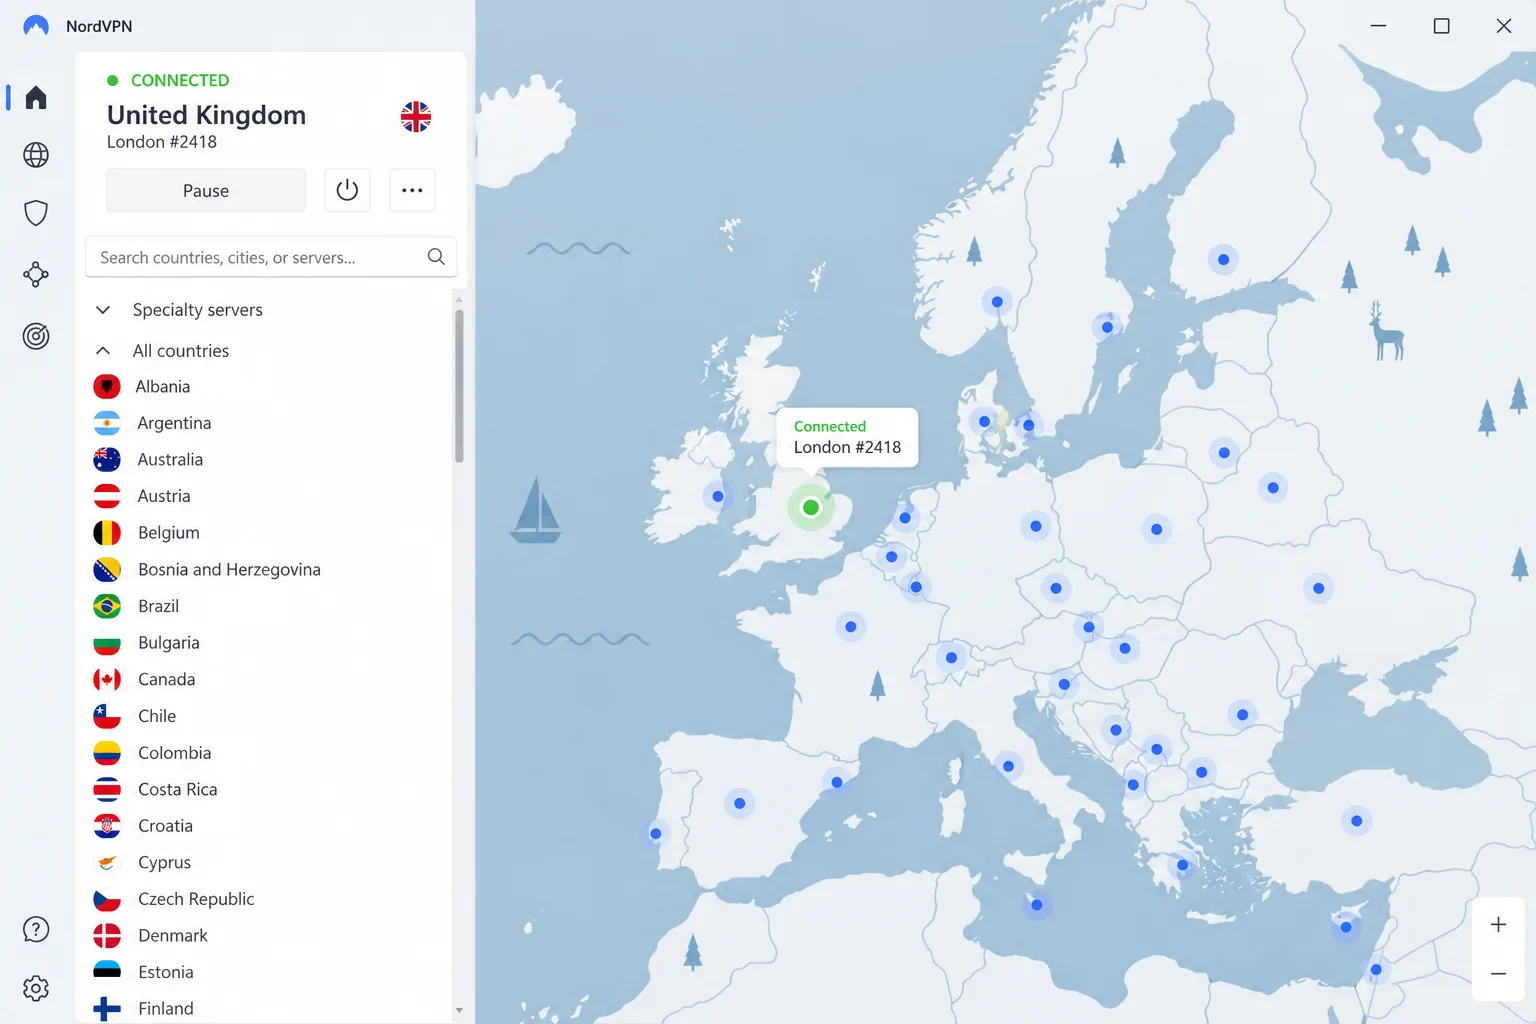Viewport: 1536px width, 1024px height.
Task: Click scrollbar down arrow in country list
Action: (459, 1011)
